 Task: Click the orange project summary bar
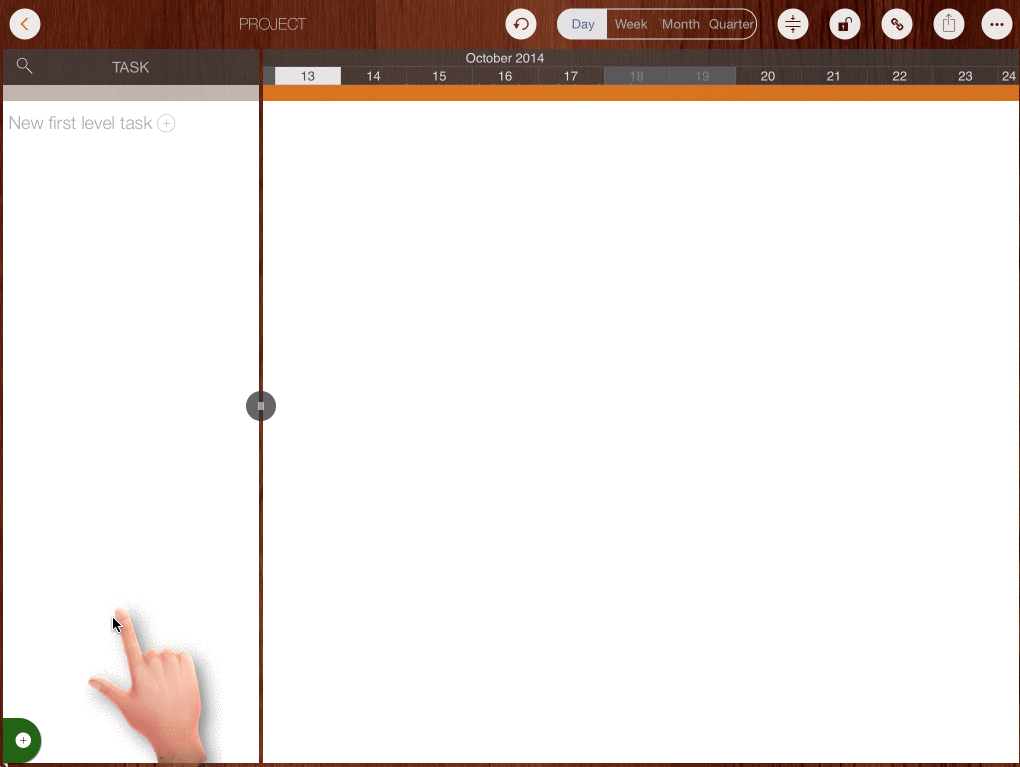640,93
